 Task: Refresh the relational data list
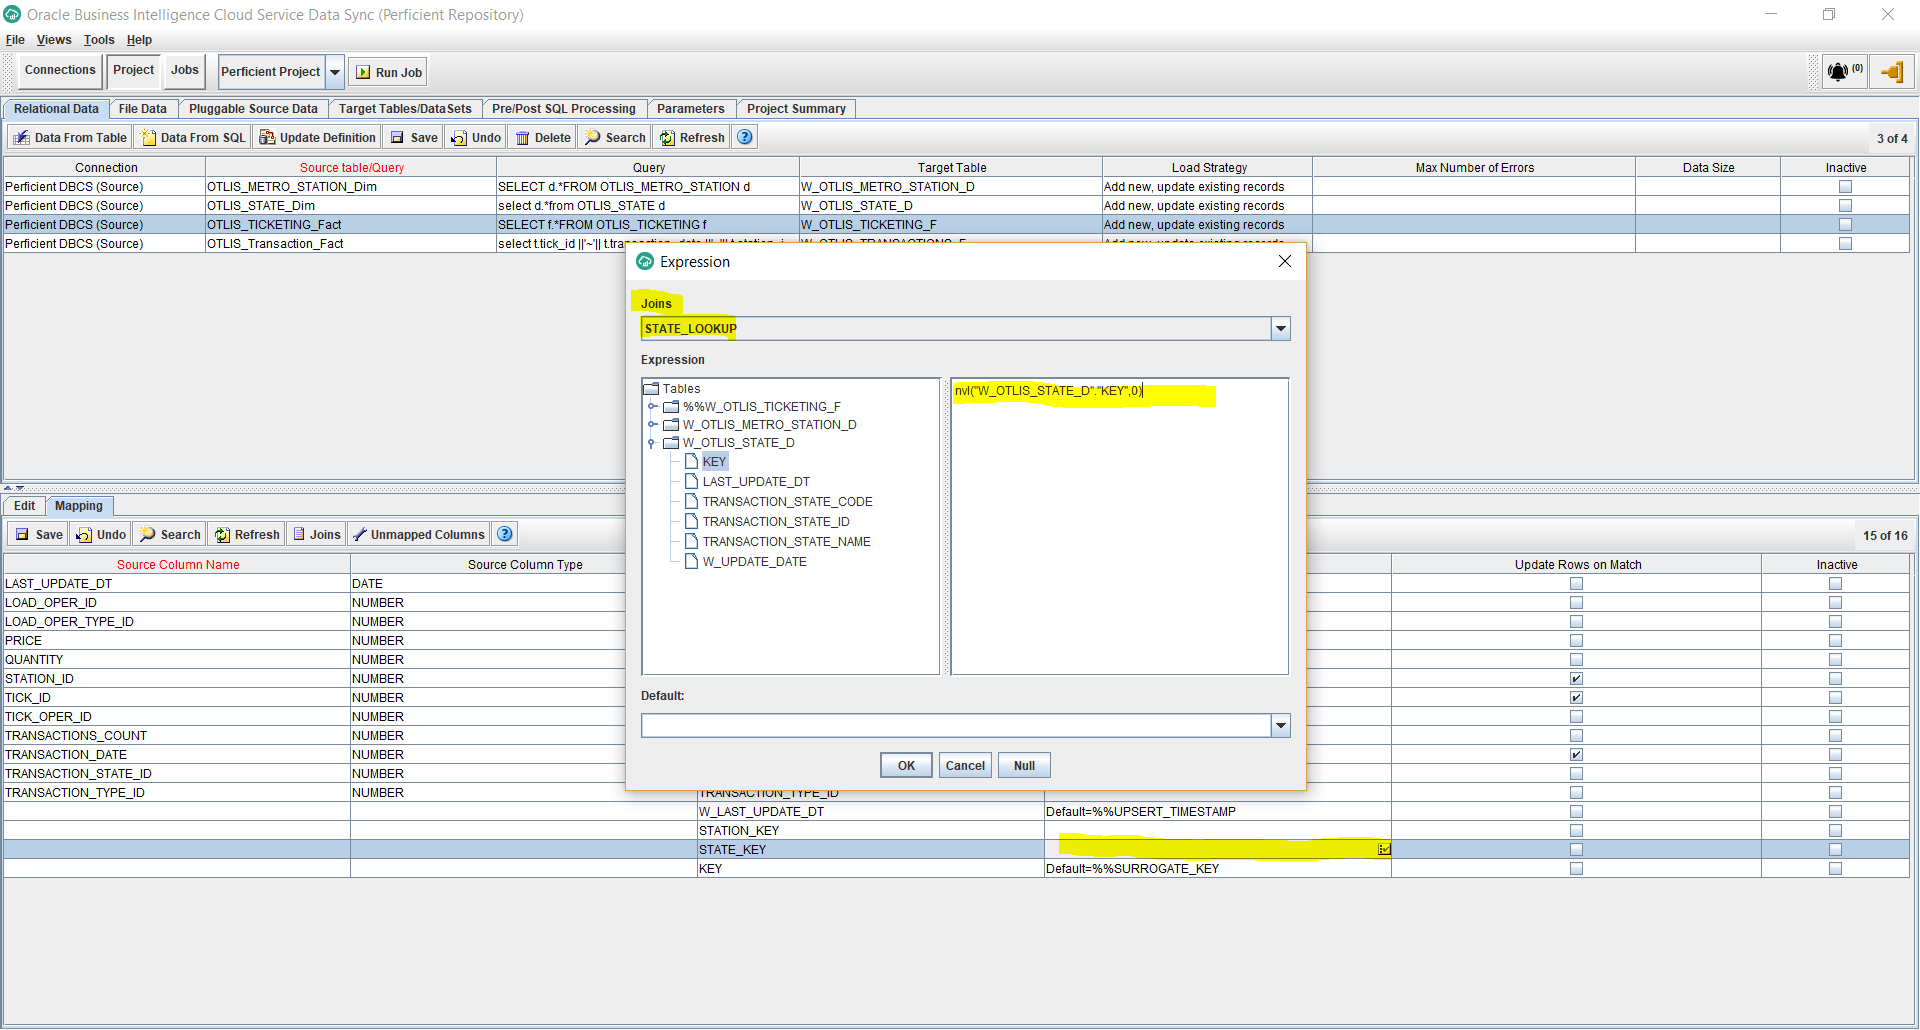692,138
